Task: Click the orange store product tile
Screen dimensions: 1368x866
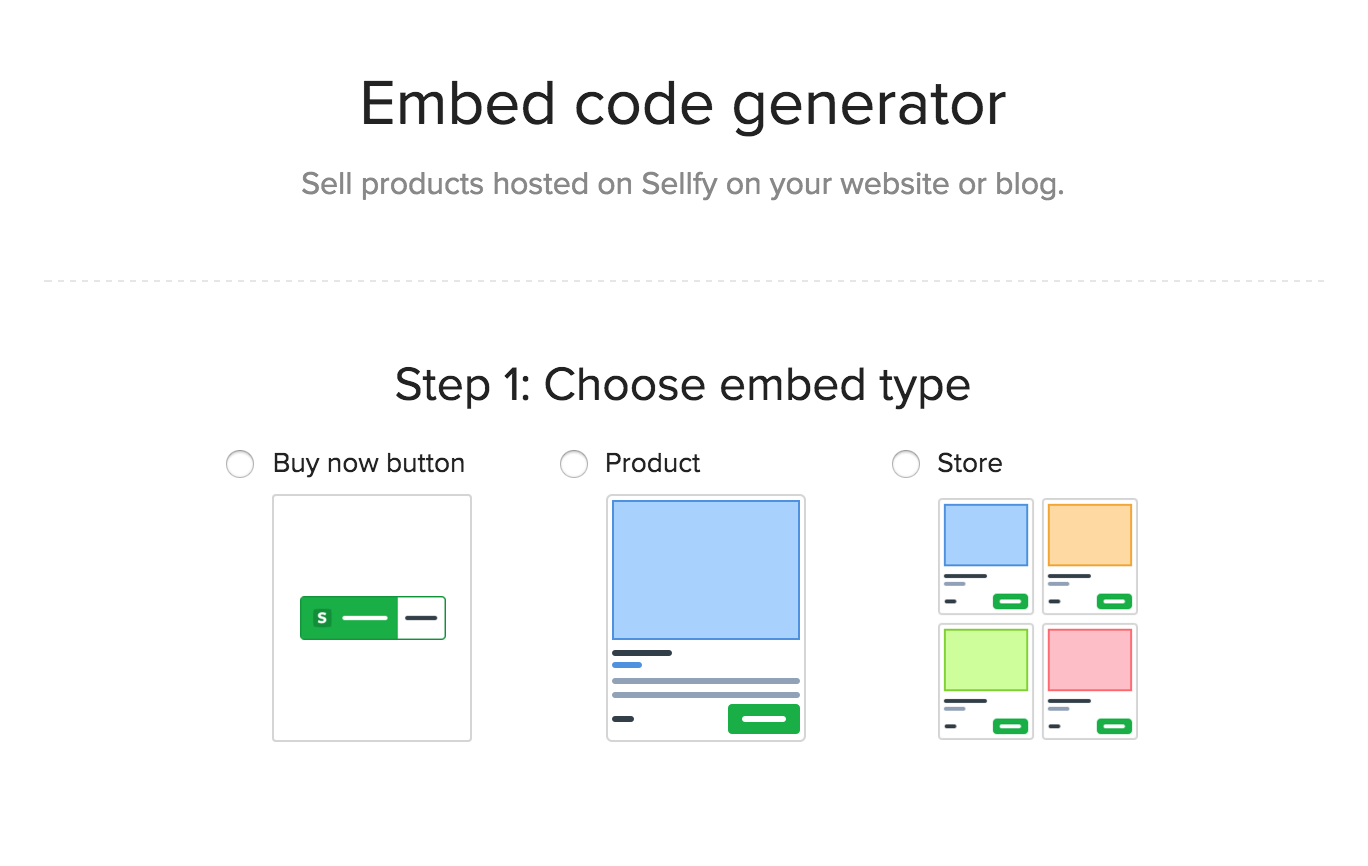Action: tap(1090, 557)
